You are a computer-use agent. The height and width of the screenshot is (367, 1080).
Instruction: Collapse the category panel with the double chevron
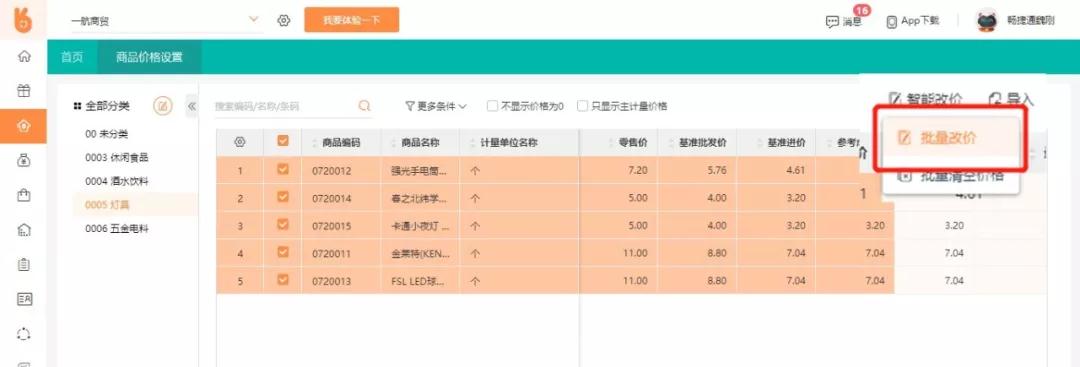click(192, 106)
